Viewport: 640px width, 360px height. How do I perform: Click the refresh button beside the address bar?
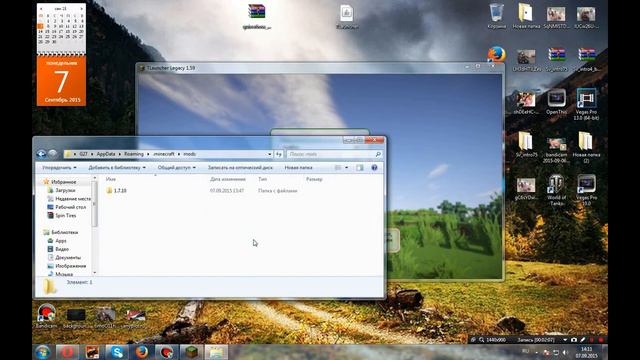pyautogui.click(x=279, y=154)
